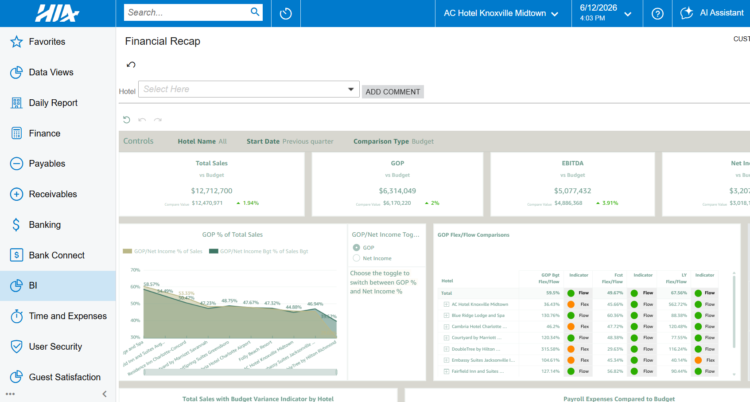Toggle GOP/Net Income Bgt % legend entry
The height and width of the screenshot is (402, 750).
259,251
